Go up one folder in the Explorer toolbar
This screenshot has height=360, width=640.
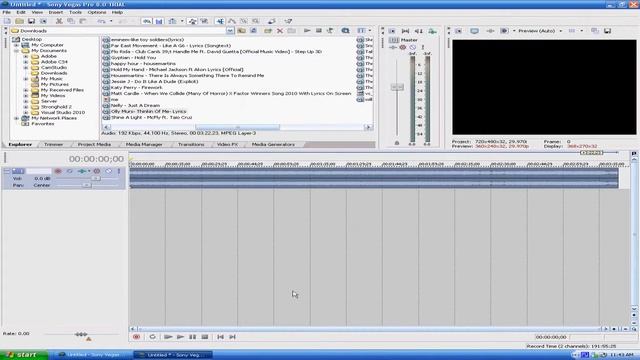[x=242, y=31]
